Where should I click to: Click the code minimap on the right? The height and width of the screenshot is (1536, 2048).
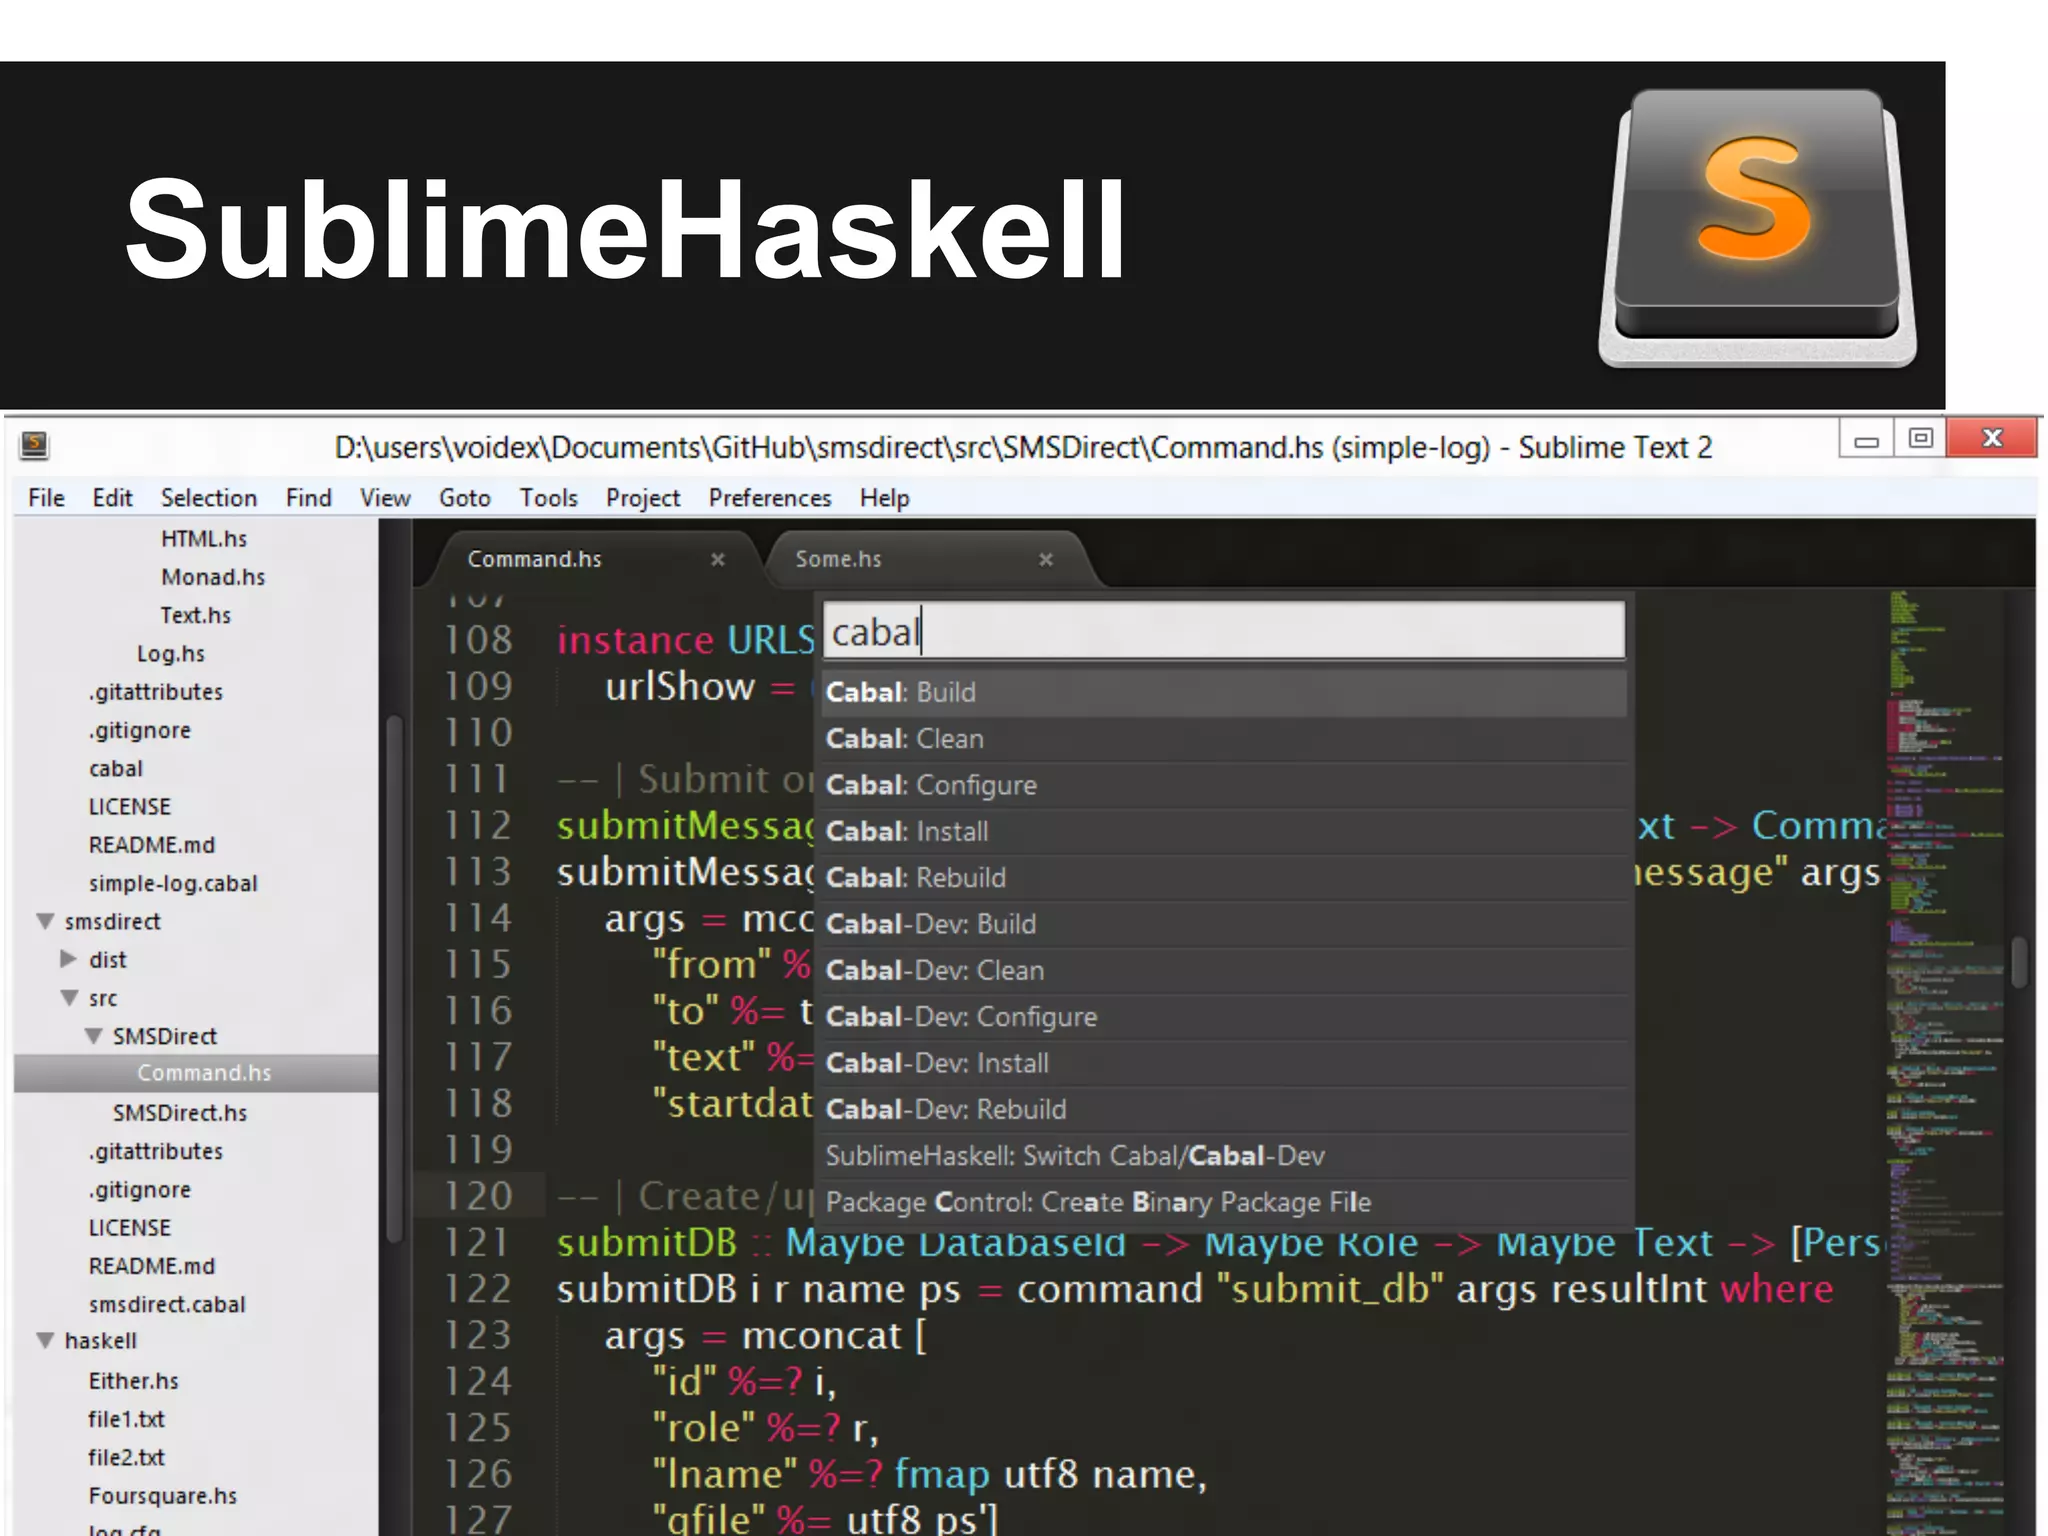pyautogui.click(x=1944, y=1062)
